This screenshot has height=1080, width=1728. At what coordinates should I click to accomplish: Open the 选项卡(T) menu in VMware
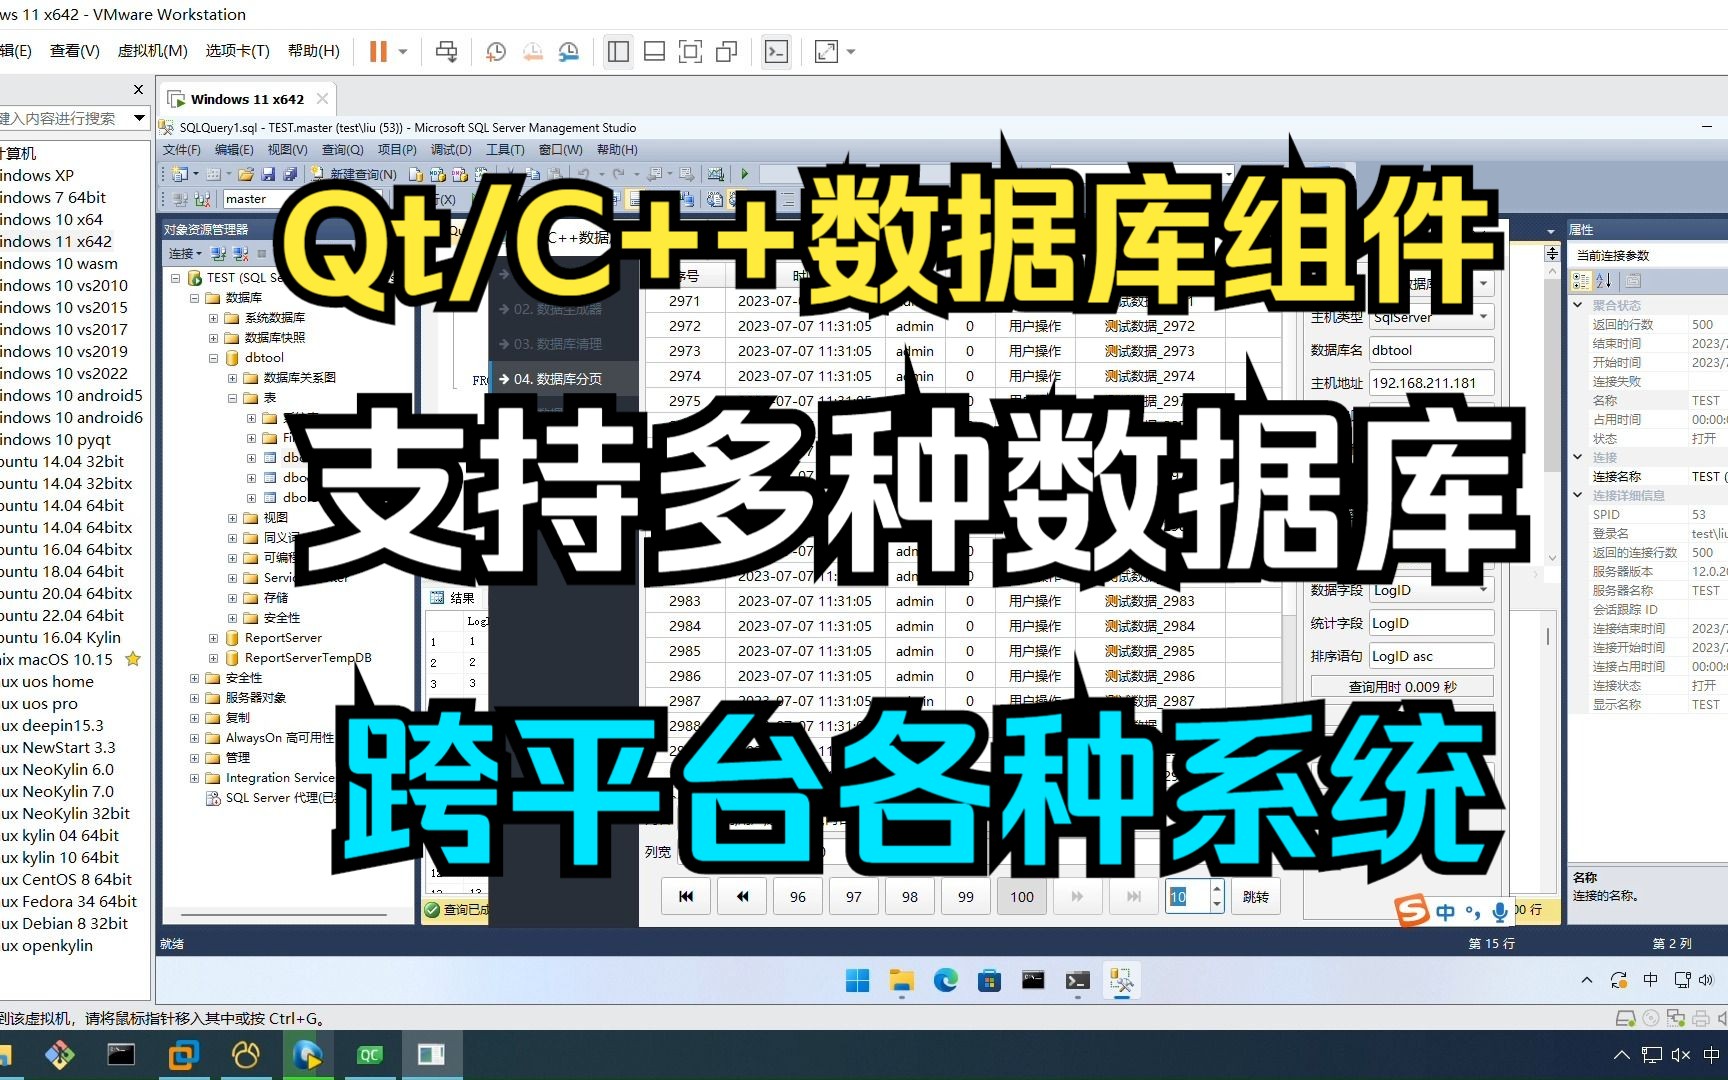[237, 51]
